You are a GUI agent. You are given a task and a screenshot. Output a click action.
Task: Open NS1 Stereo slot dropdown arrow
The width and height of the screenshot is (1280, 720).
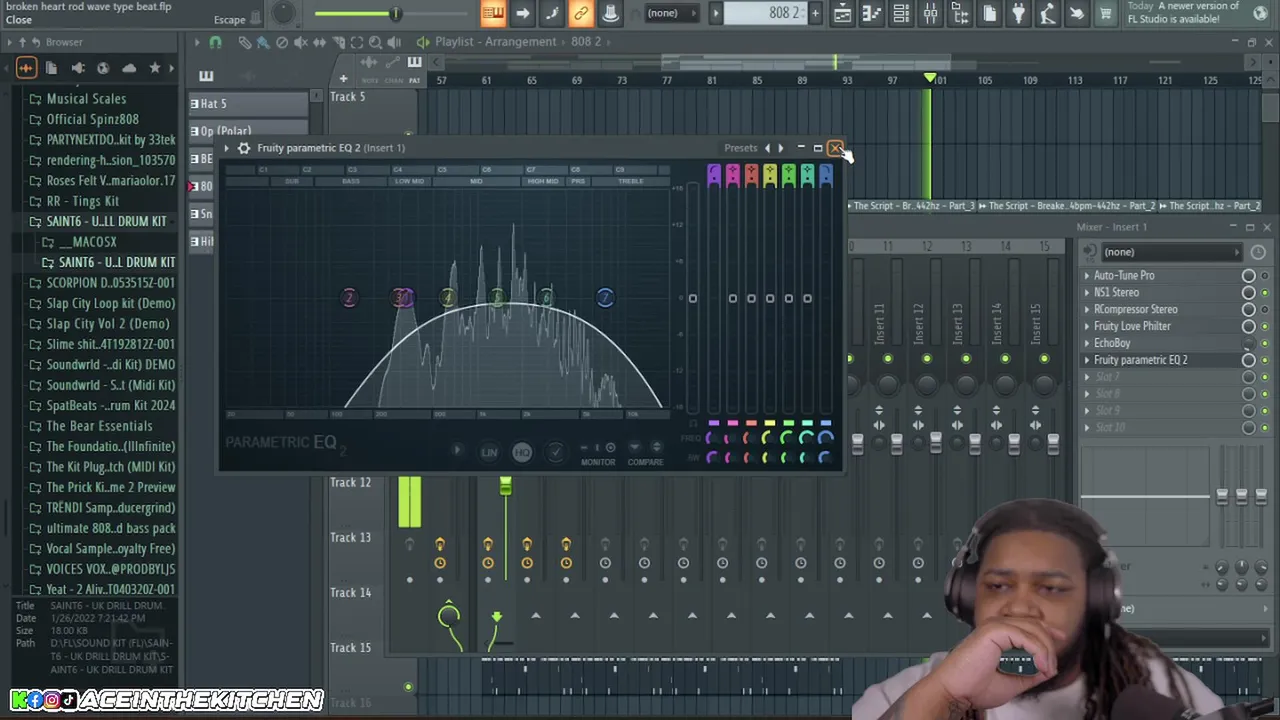pos(1087,293)
